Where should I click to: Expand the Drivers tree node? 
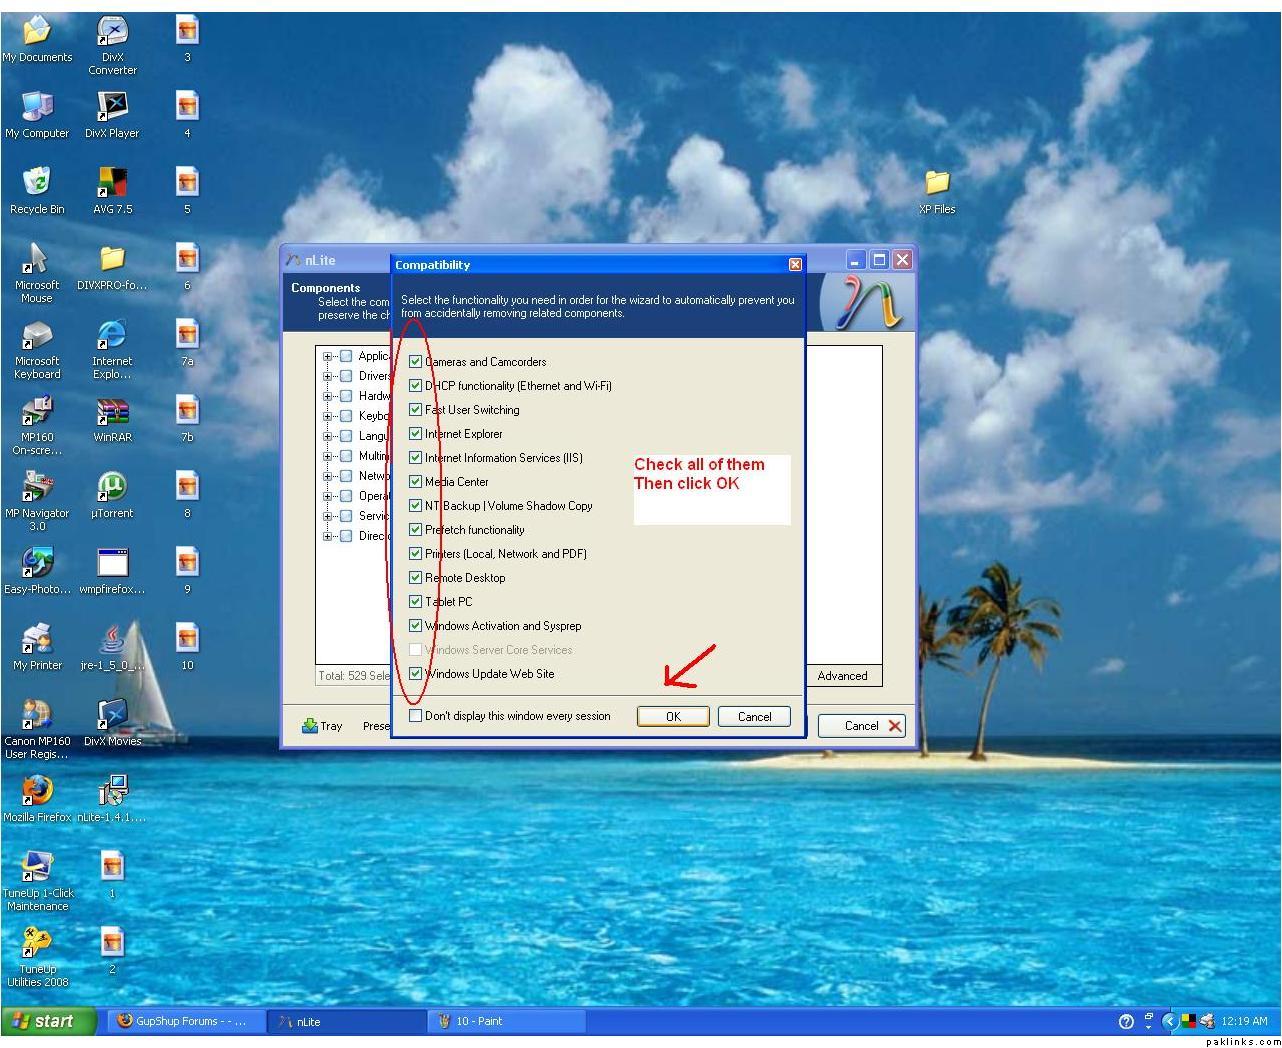[328, 376]
